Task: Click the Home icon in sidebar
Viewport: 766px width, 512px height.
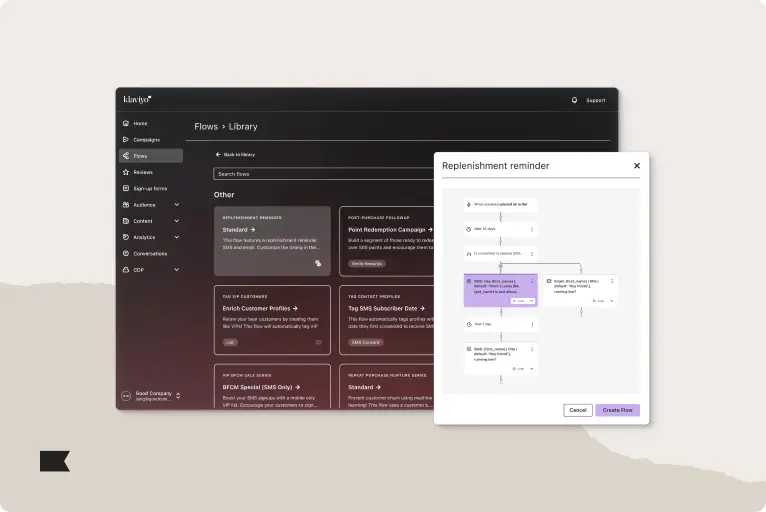Action: 126,123
